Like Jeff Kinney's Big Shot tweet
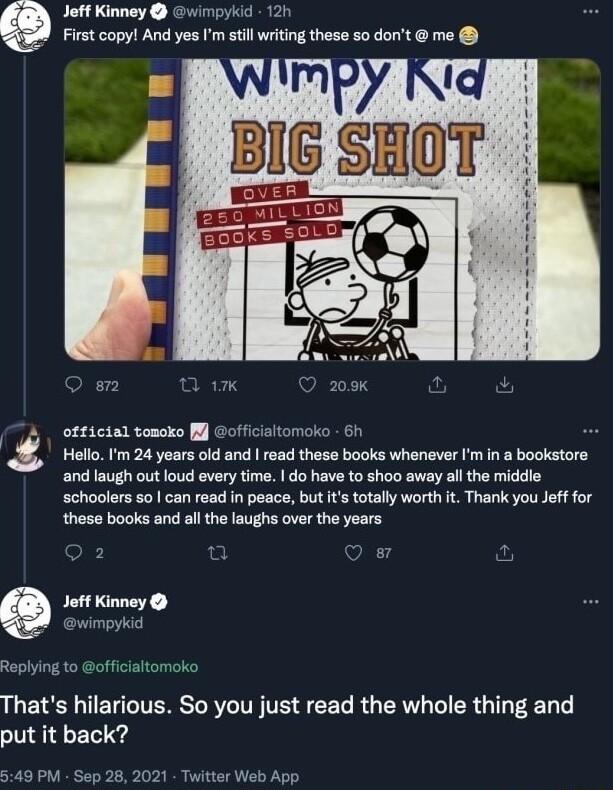The height and width of the screenshot is (790, 613). [x=309, y=385]
